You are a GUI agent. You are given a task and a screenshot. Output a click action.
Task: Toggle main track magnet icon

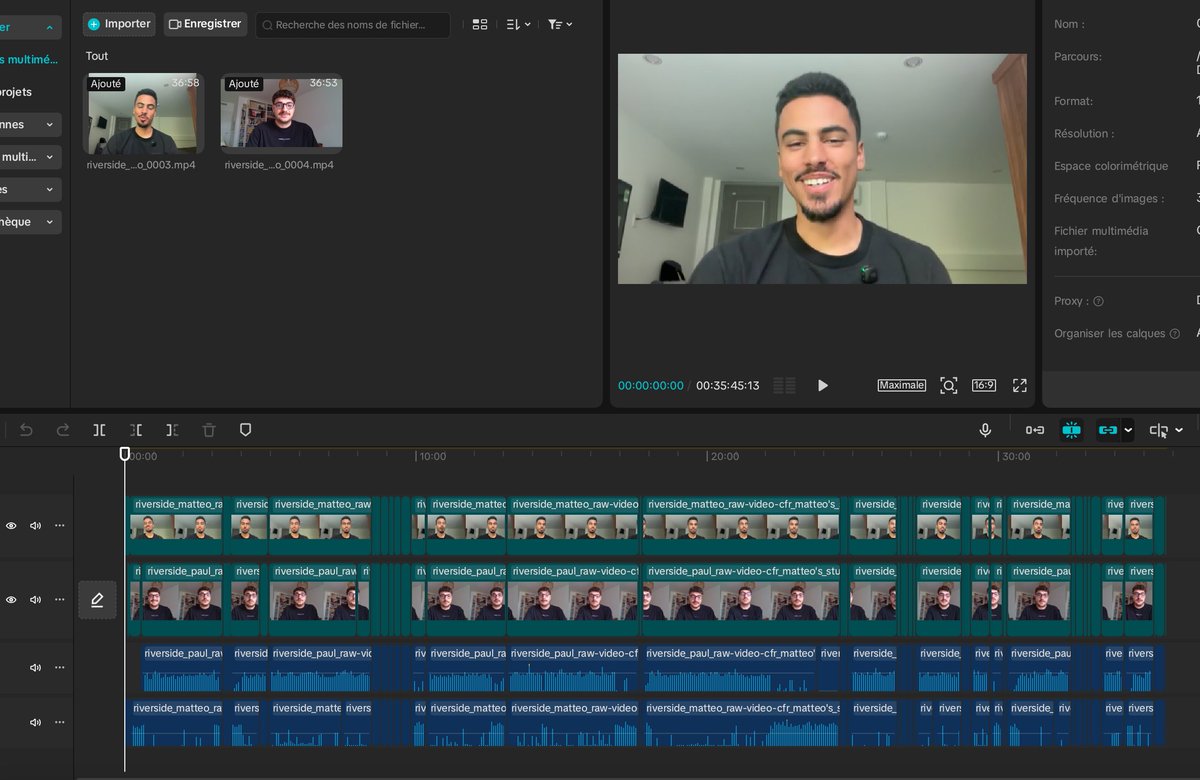(x=1035, y=430)
